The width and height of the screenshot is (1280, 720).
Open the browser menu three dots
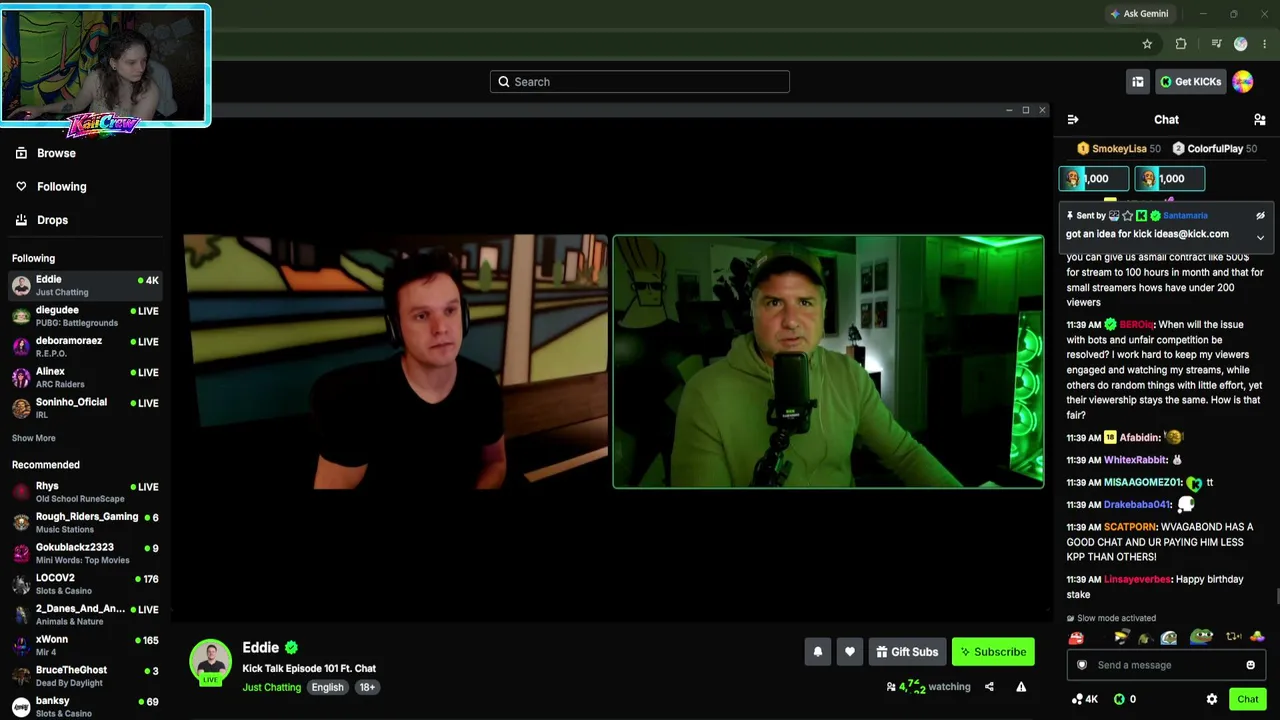(1265, 44)
